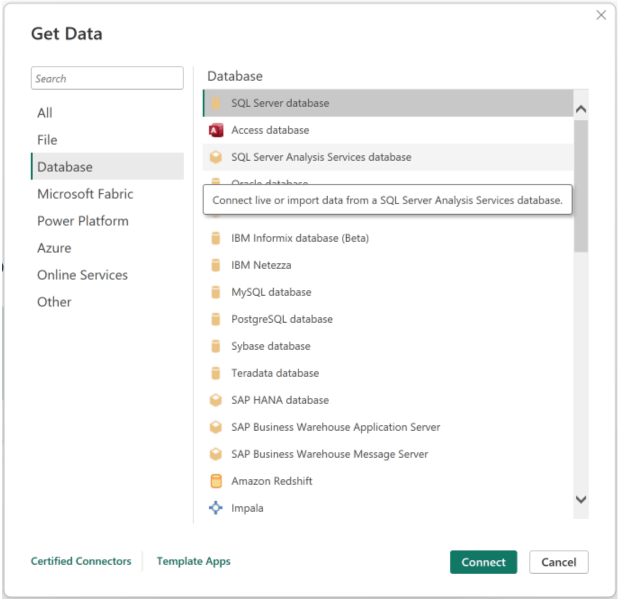619x603 pixels.
Task: Click the SAP HANA database icon
Action: click(215, 400)
